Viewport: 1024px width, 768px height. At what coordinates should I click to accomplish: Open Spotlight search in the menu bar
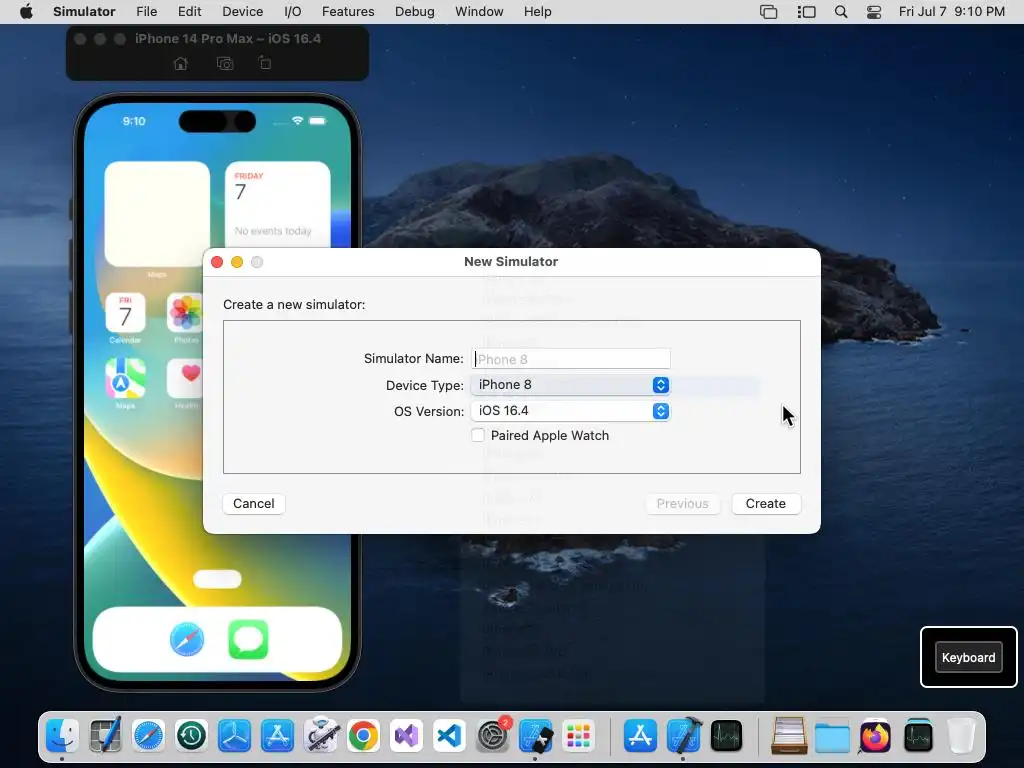click(841, 12)
